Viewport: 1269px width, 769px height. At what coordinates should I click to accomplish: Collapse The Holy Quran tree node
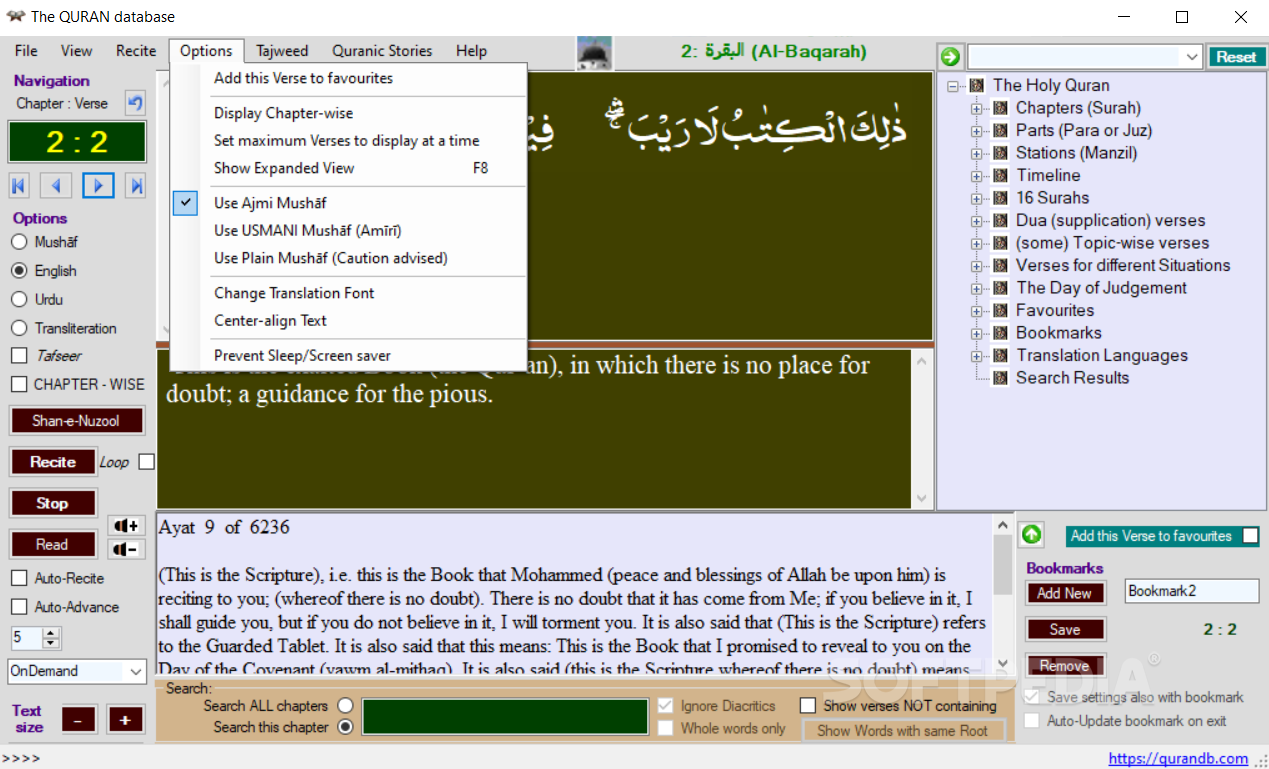click(x=953, y=86)
